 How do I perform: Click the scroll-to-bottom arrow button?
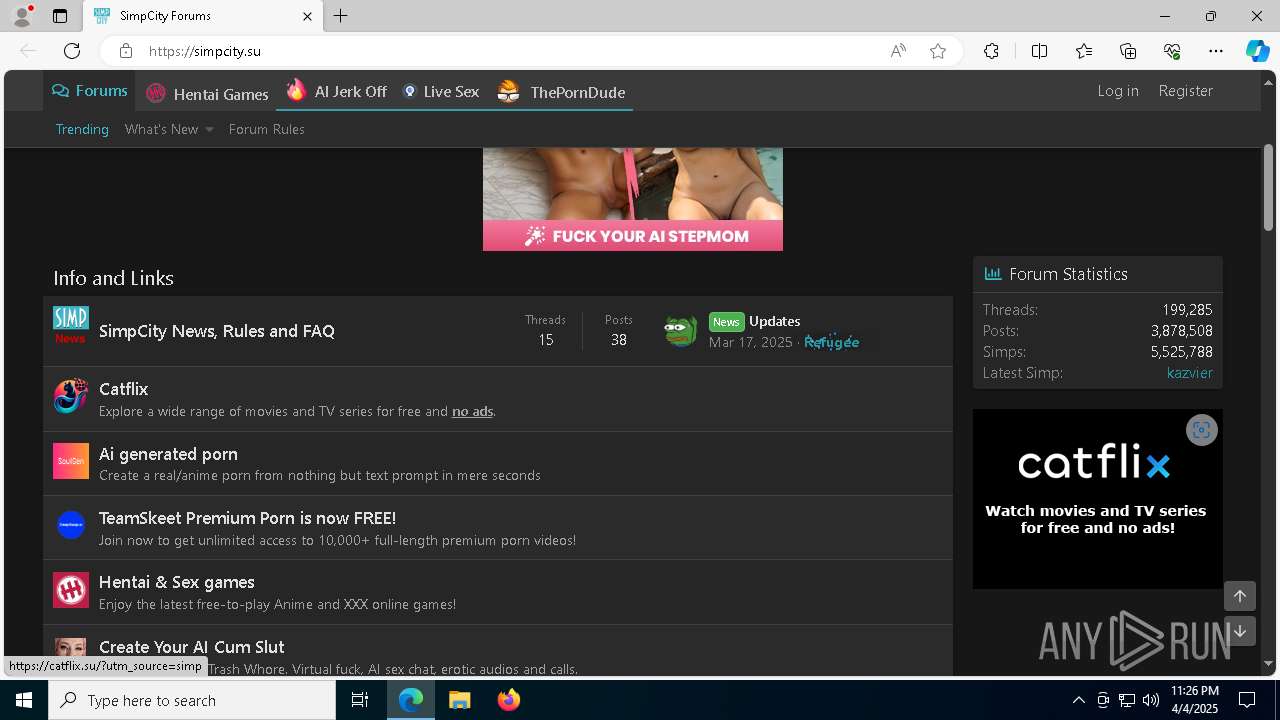coord(1240,631)
